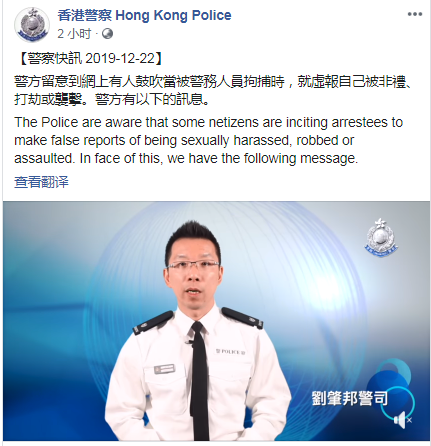
Task: Click the officer's eyeglasses
Action: (193, 266)
